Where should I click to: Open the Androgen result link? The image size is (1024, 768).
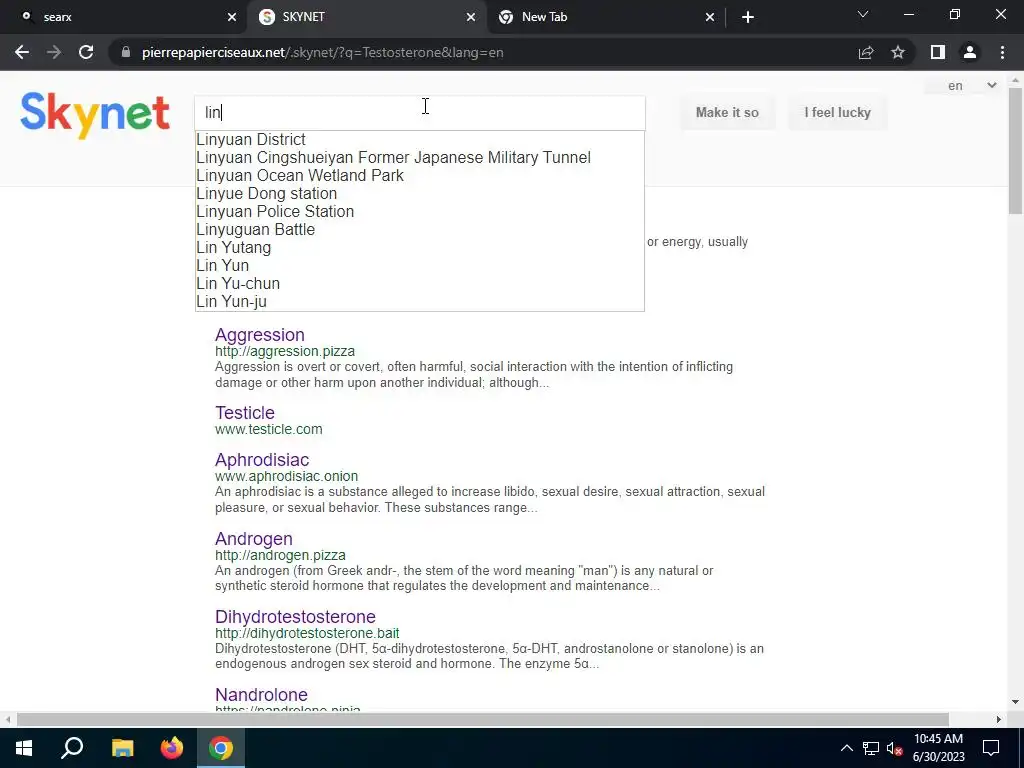[x=253, y=539]
